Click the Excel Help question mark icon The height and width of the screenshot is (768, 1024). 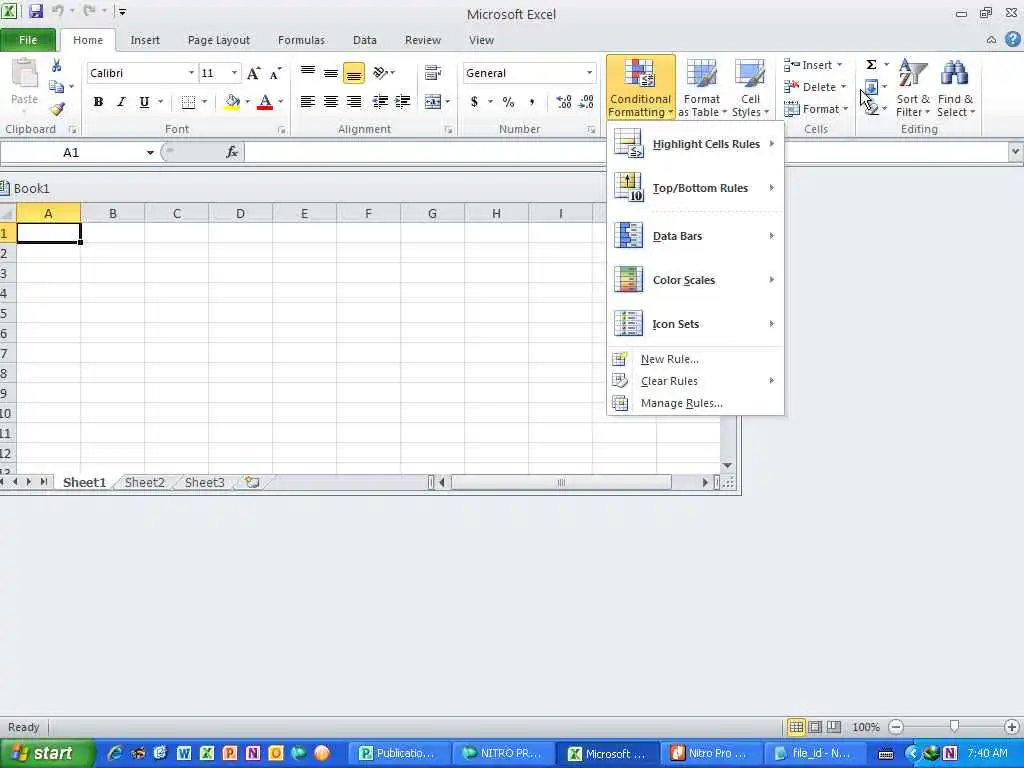click(1013, 39)
